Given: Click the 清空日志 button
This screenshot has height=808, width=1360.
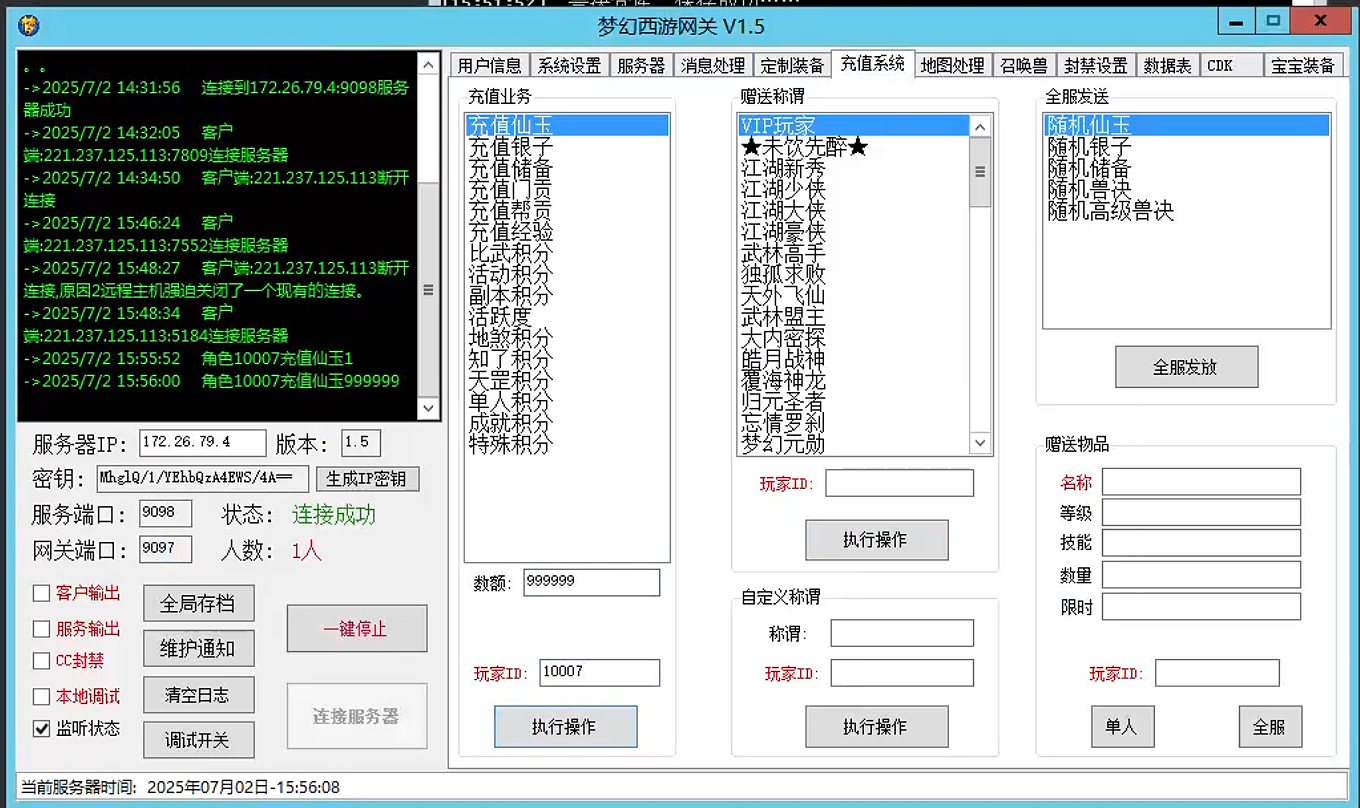Looking at the screenshot, I should (x=197, y=695).
